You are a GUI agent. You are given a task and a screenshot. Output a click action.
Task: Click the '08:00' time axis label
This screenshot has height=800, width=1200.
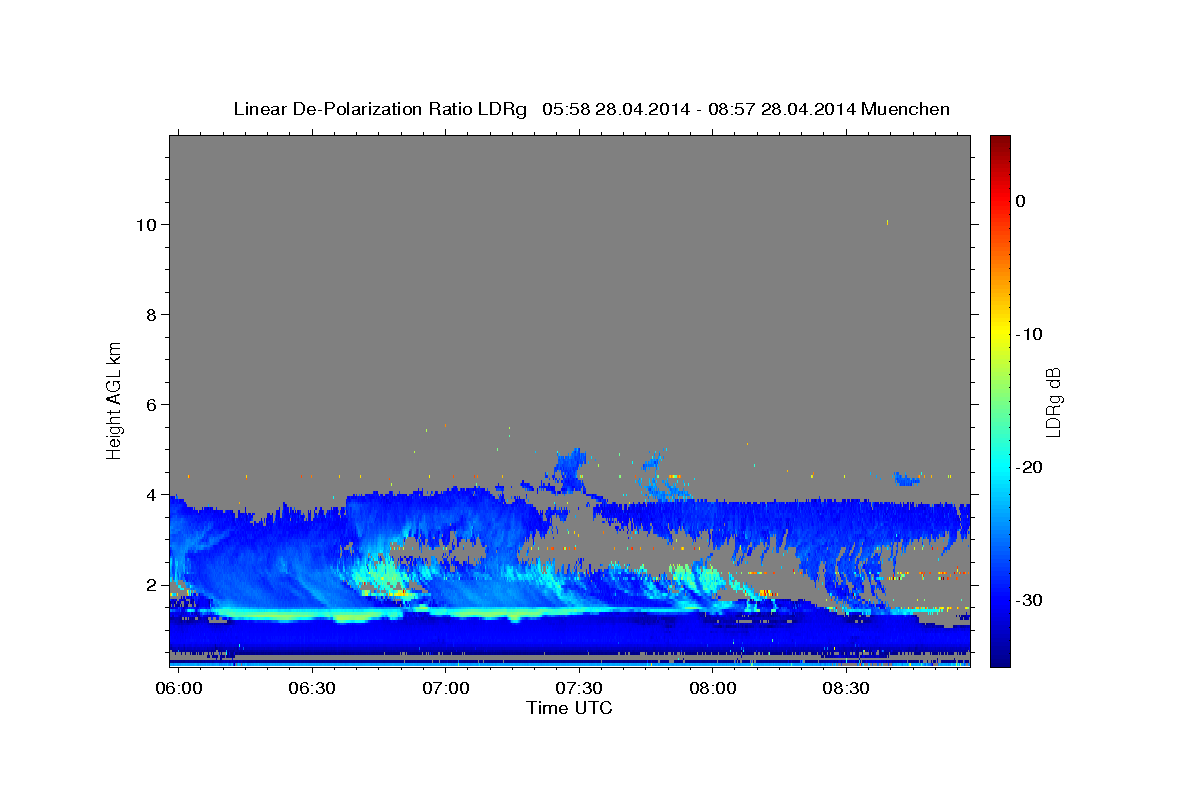712,688
